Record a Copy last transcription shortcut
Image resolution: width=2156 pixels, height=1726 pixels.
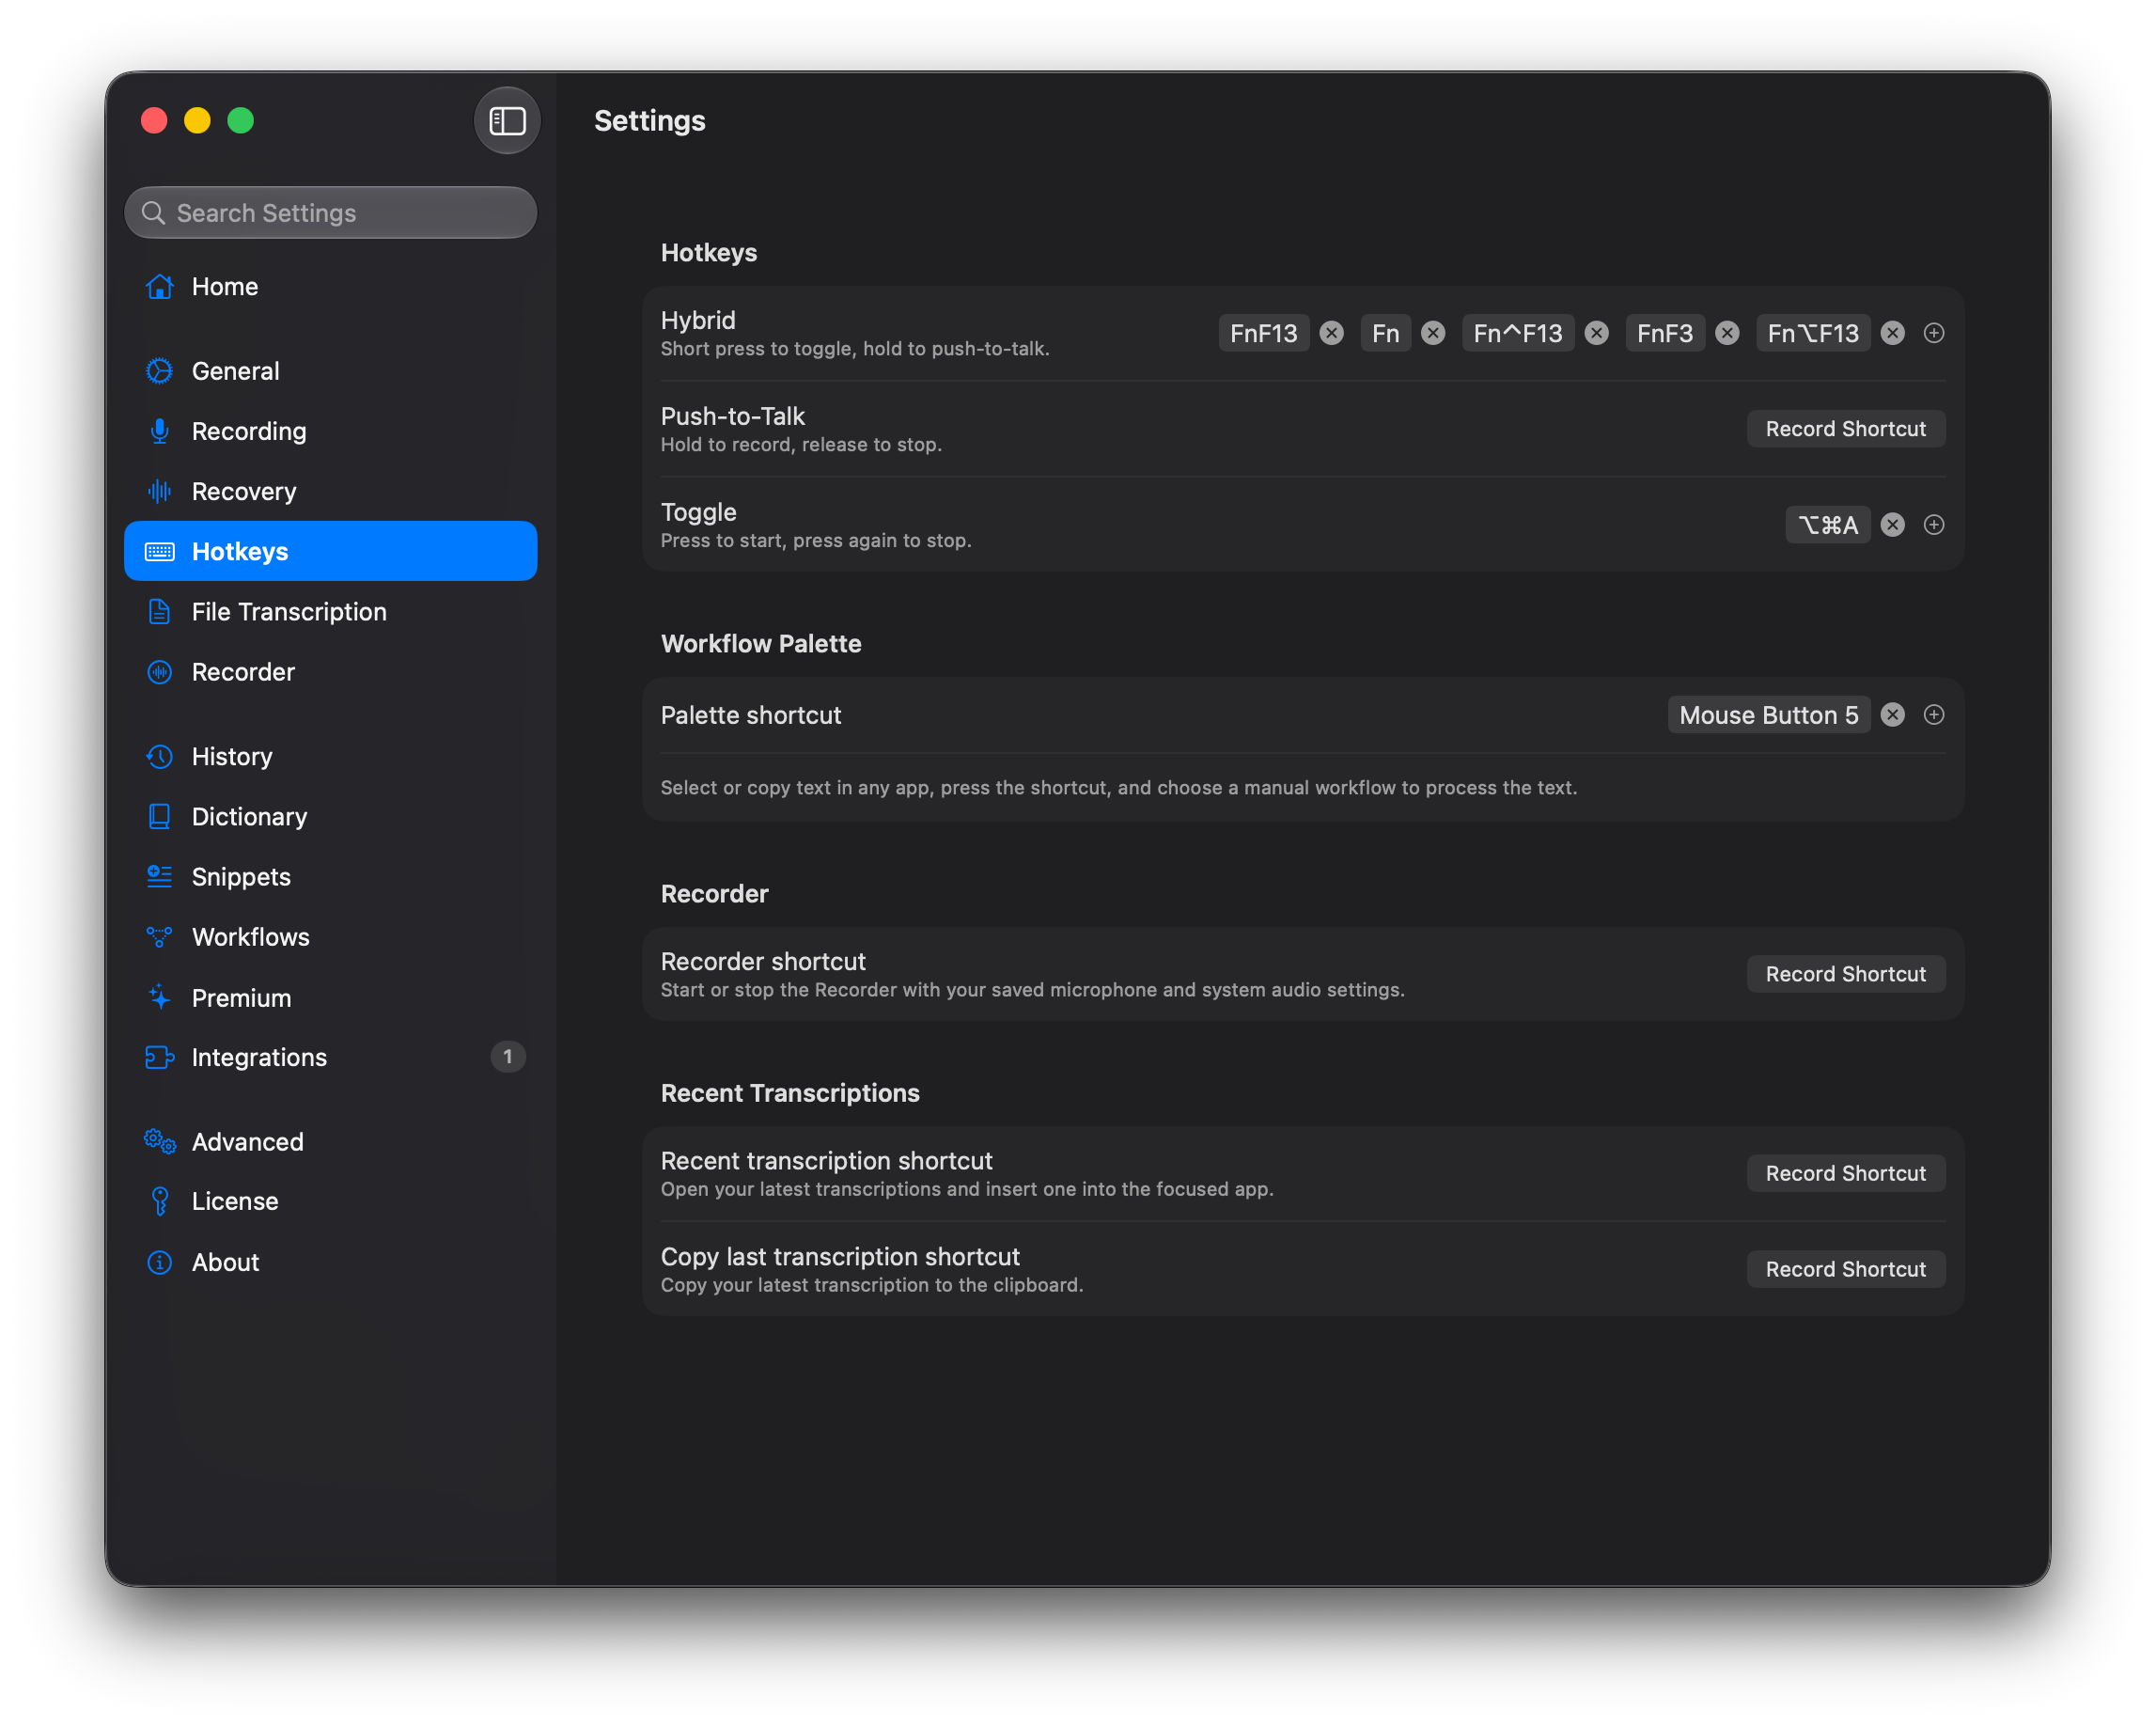click(x=1846, y=1269)
